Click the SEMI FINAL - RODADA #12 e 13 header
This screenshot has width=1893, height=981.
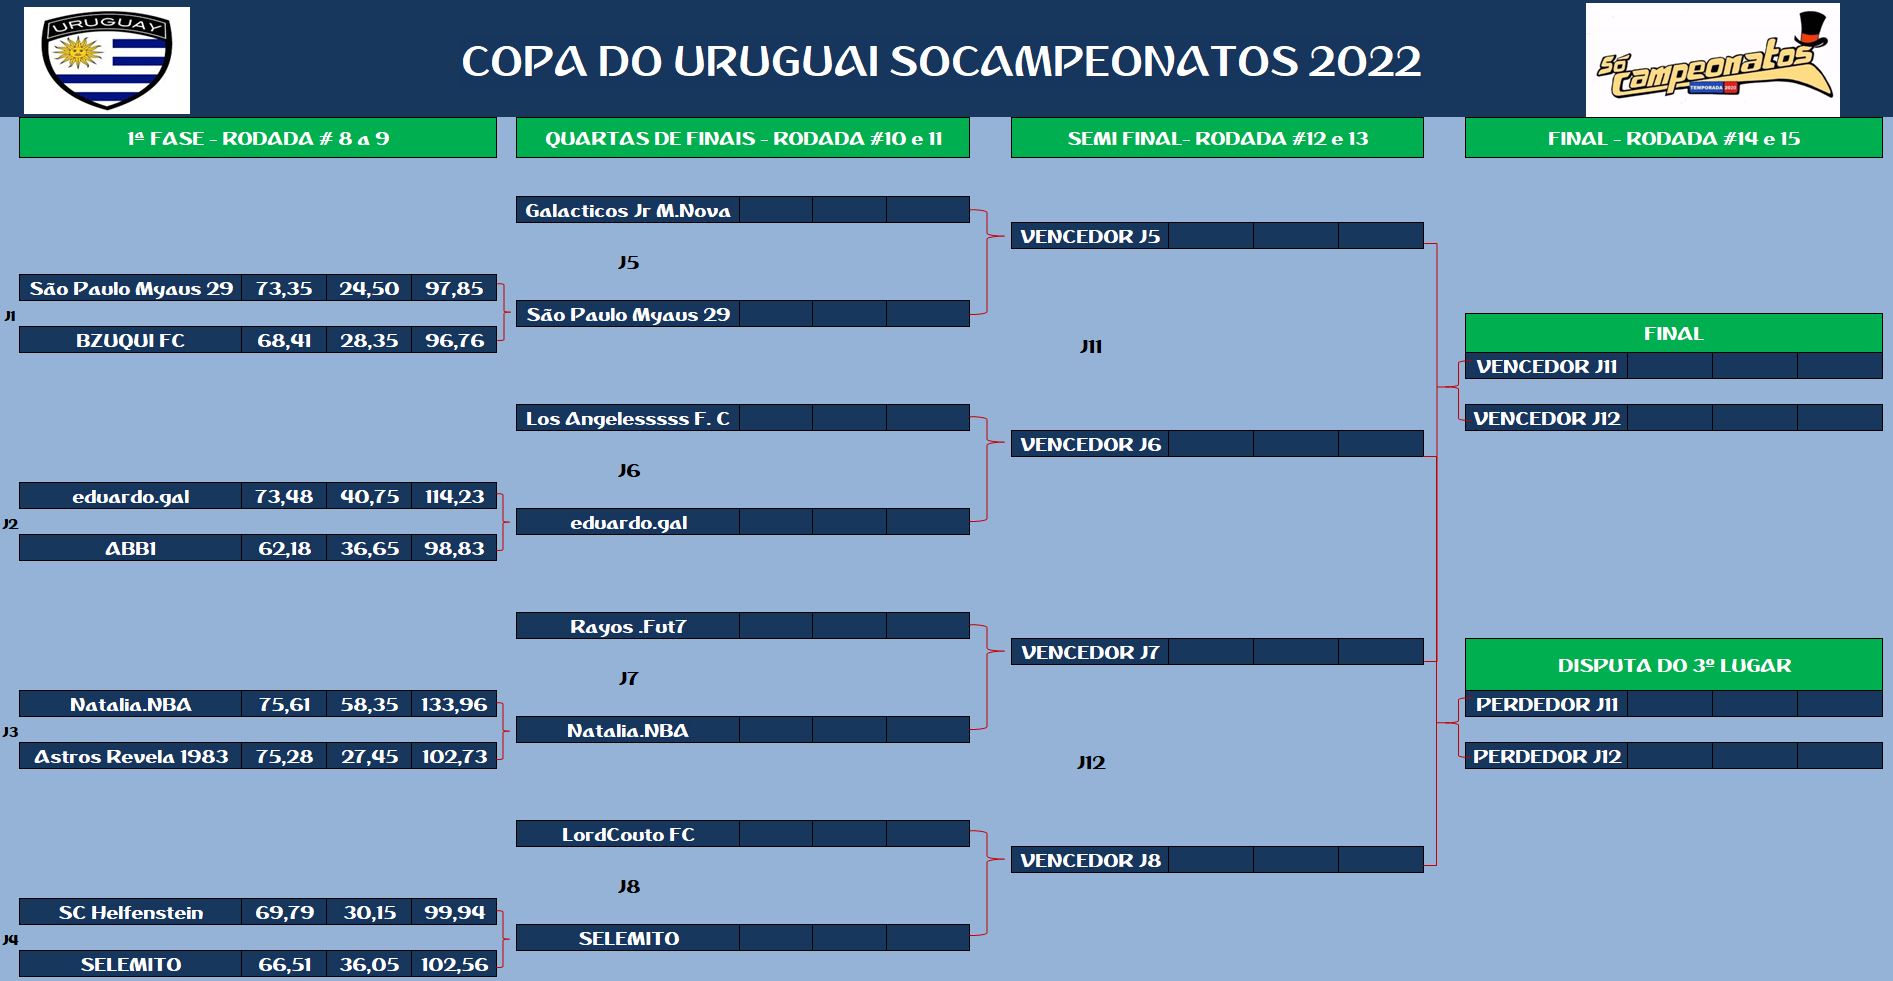click(1217, 138)
